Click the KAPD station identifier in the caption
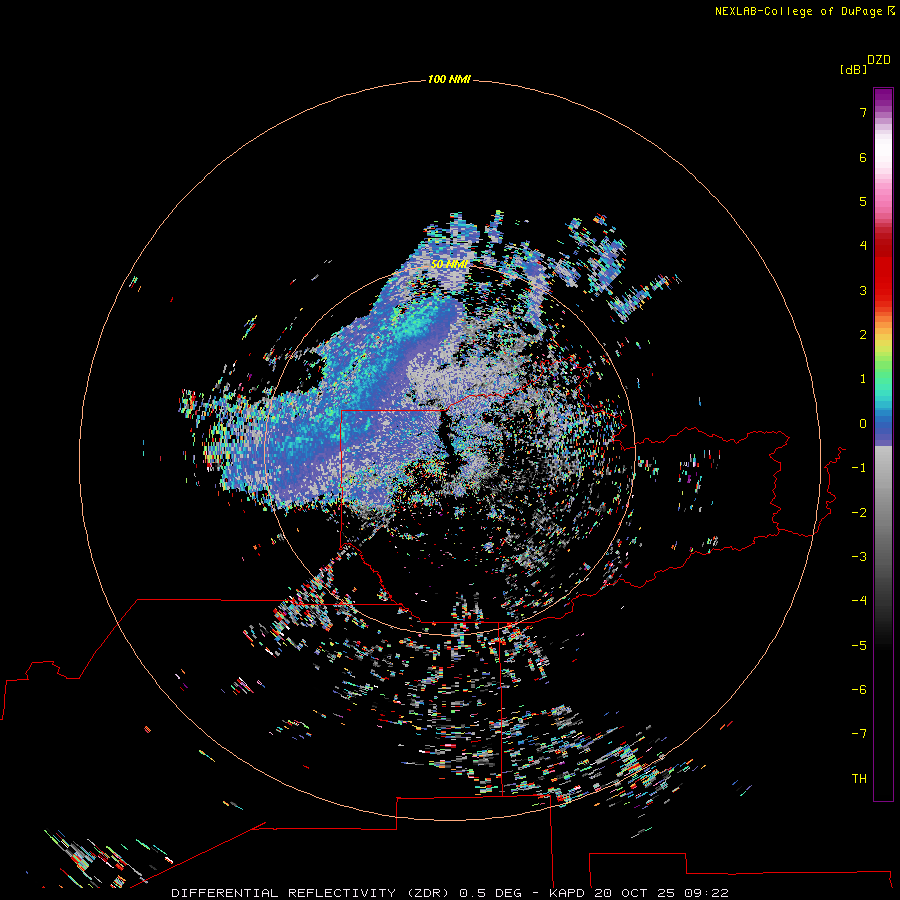This screenshot has width=900, height=900. (x=567, y=893)
